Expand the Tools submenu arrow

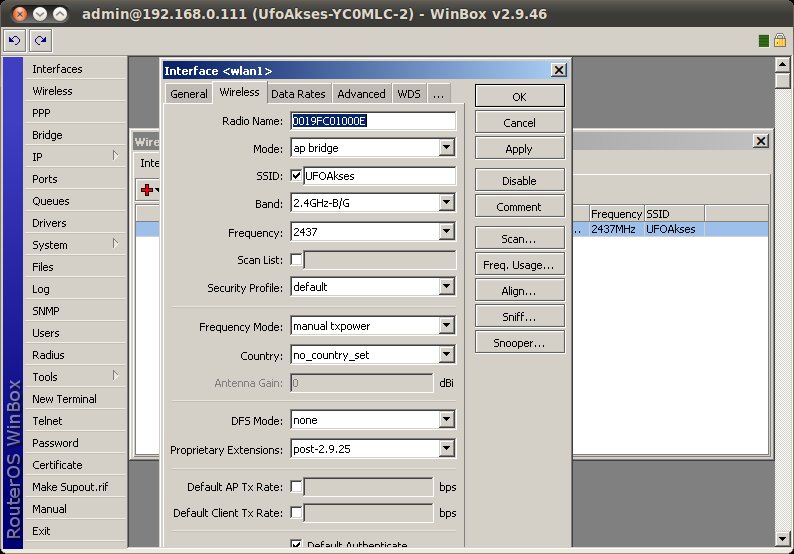pos(115,376)
